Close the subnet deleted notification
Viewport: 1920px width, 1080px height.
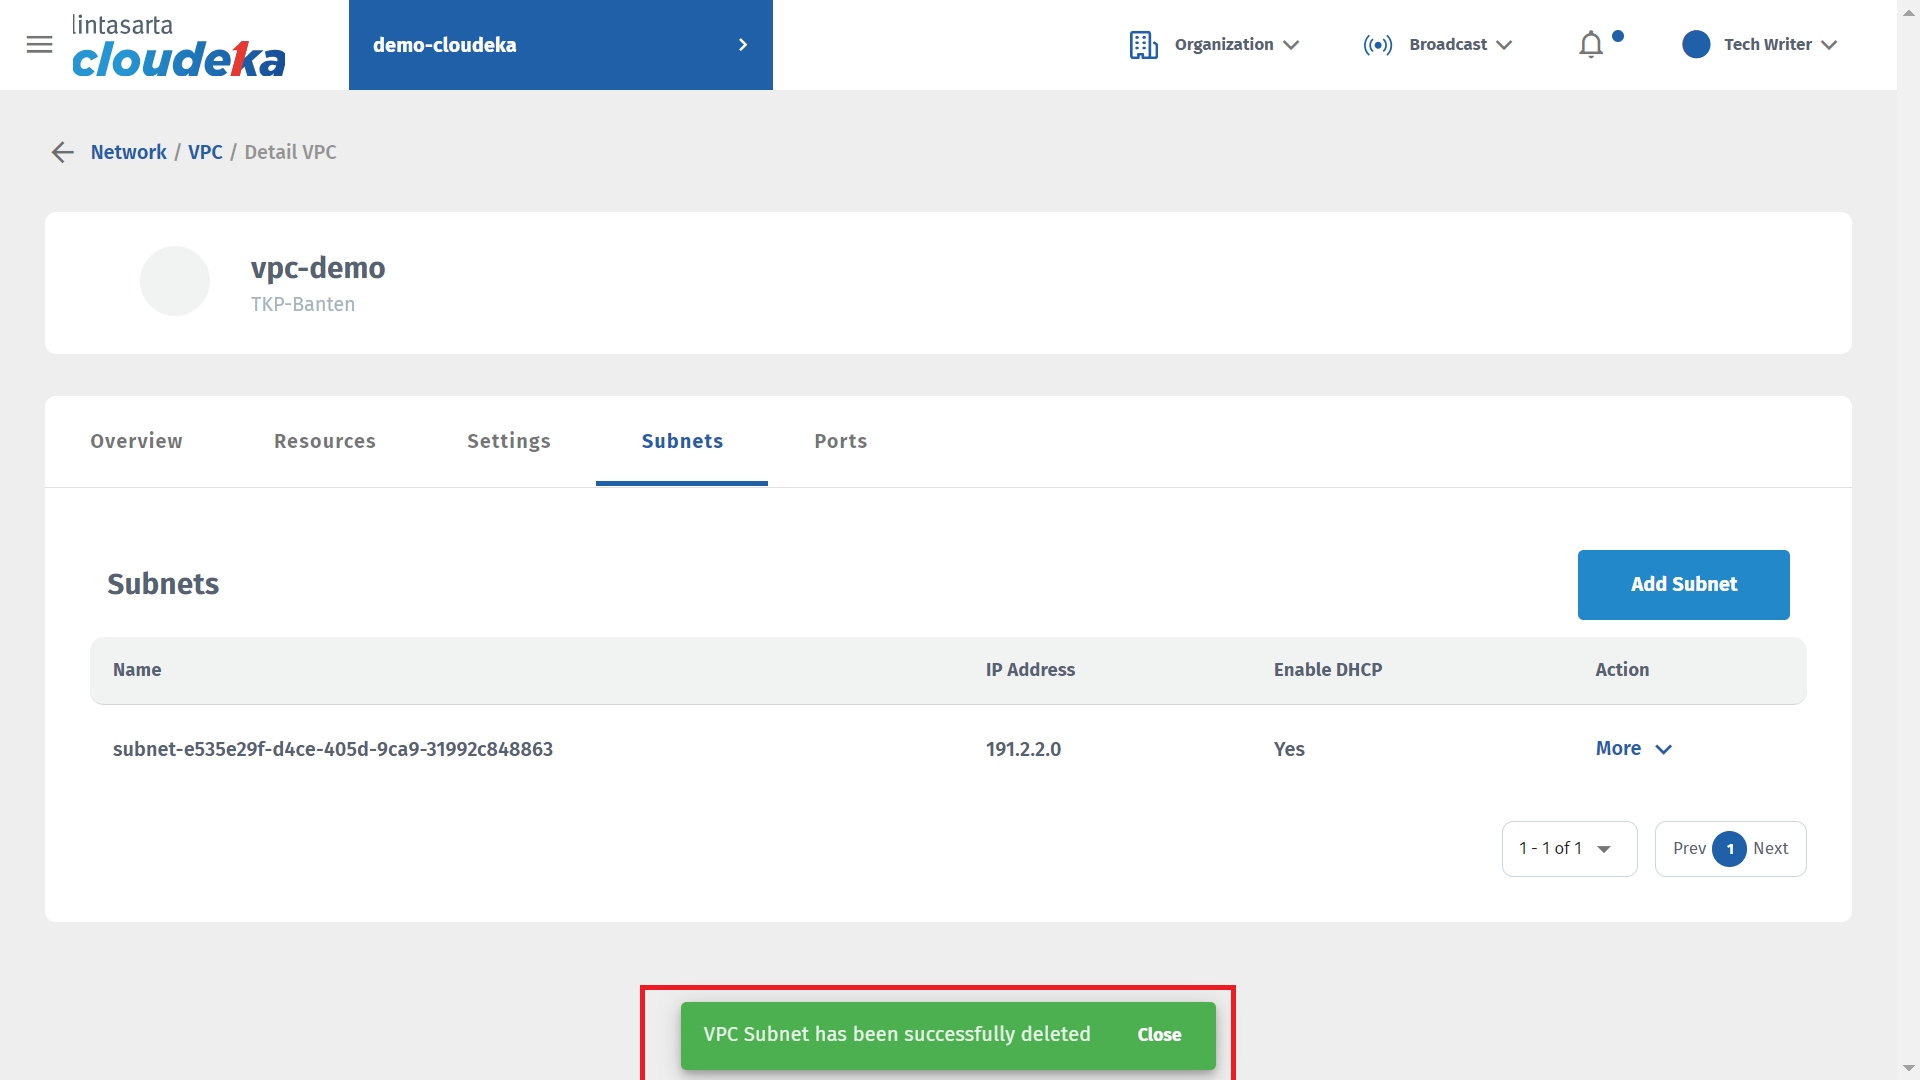(x=1159, y=1035)
